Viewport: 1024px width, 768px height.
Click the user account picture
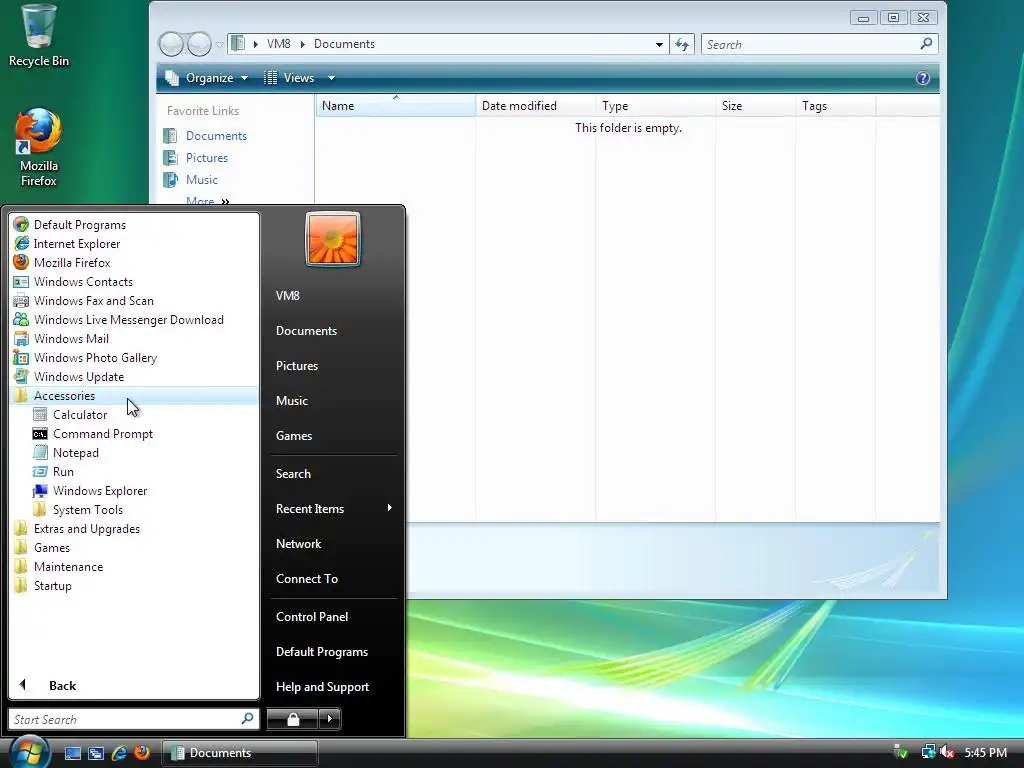click(x=332, y=239)
